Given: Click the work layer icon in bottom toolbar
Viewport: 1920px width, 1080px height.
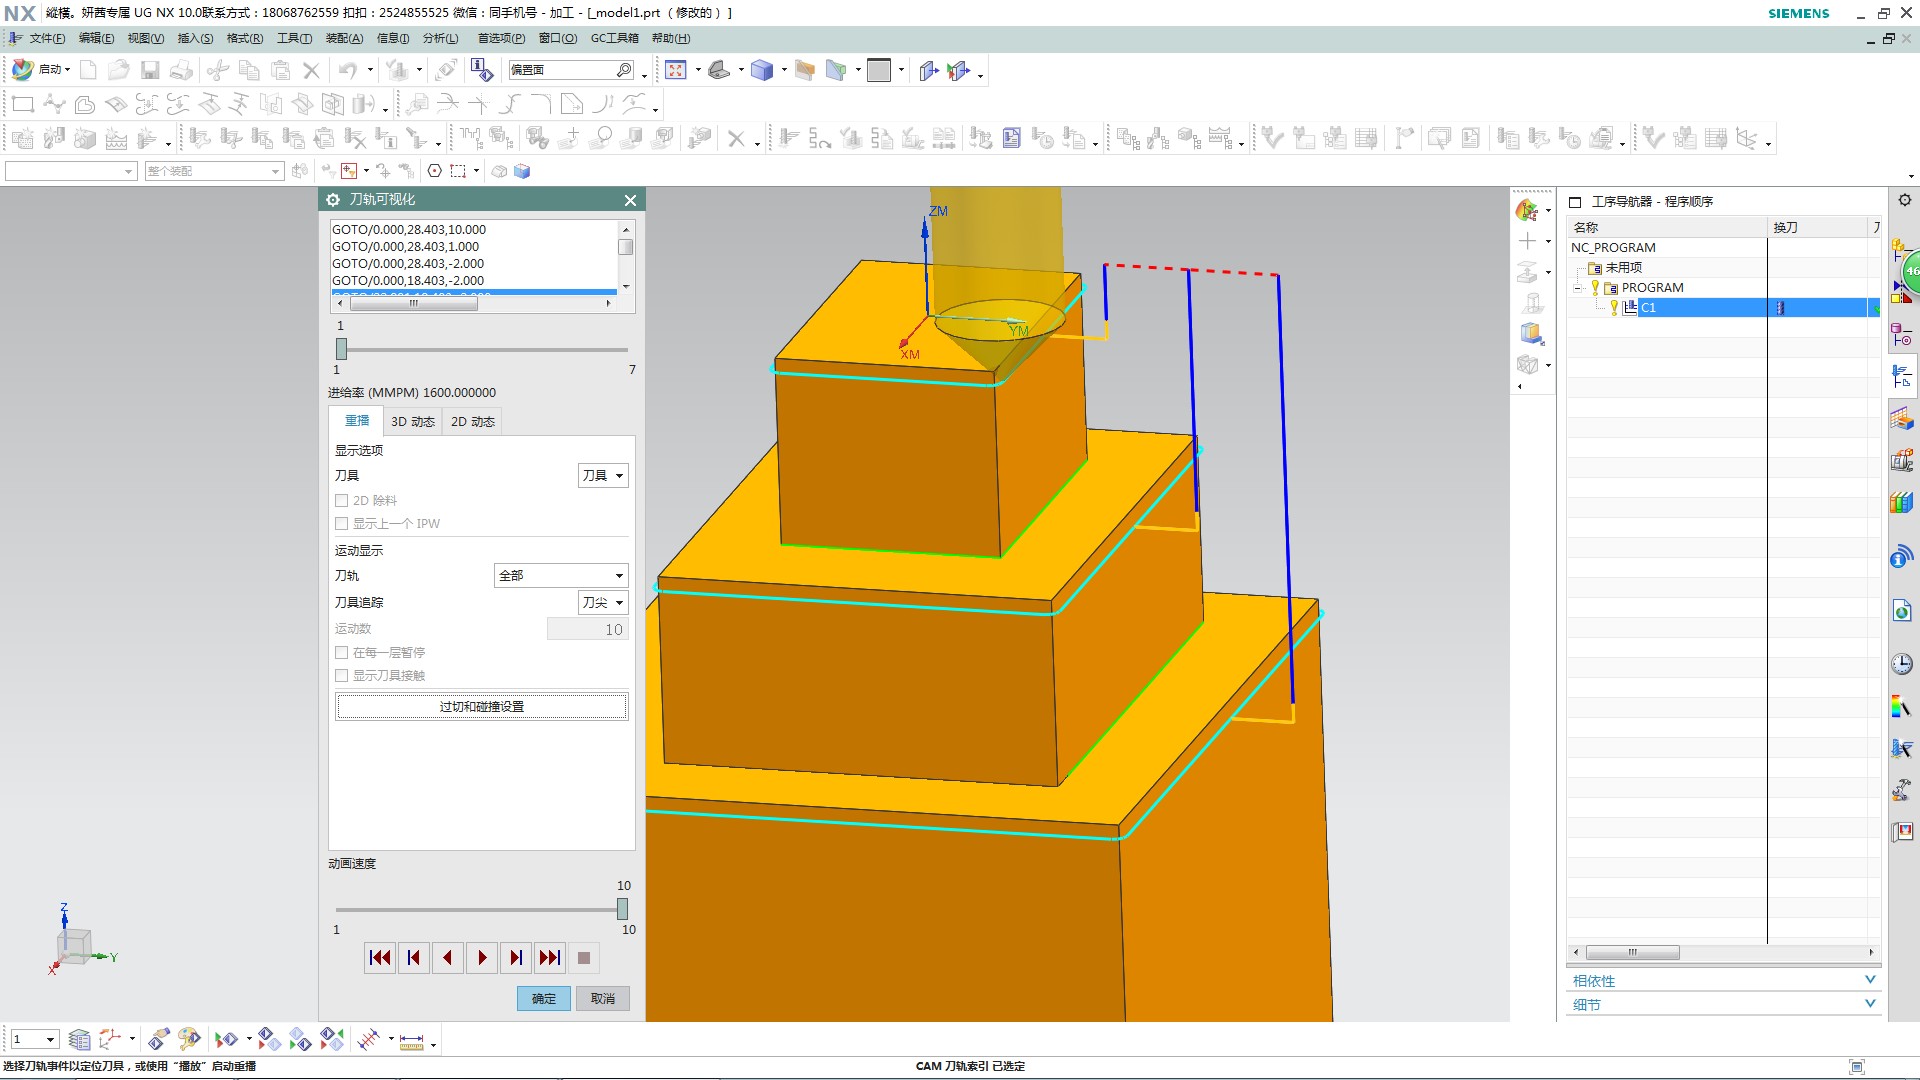Looking at the screenshot, I should [x=80, y=1040].
